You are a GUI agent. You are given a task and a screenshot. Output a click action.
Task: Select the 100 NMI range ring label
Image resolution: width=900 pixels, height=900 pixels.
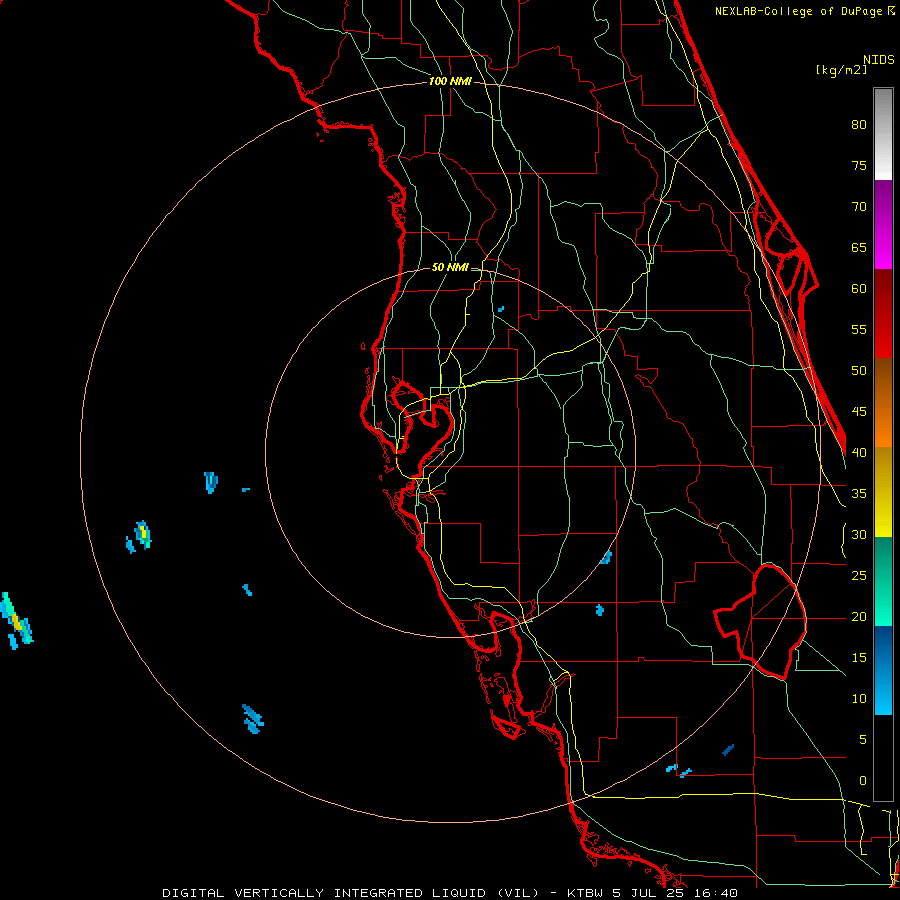pyautogui.click(x=450, y=81)
